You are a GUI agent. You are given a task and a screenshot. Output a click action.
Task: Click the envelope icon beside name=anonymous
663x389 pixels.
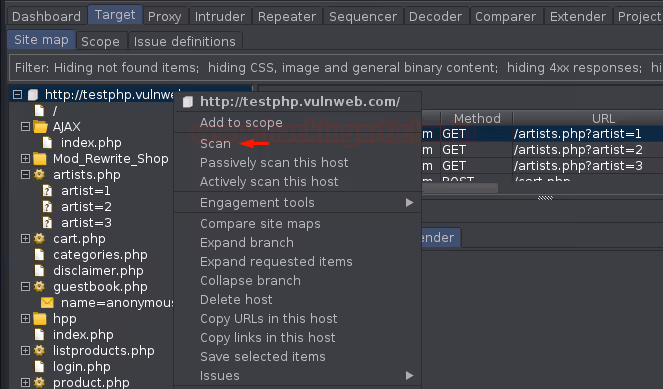pyautogui.click(x=47, y=303)
